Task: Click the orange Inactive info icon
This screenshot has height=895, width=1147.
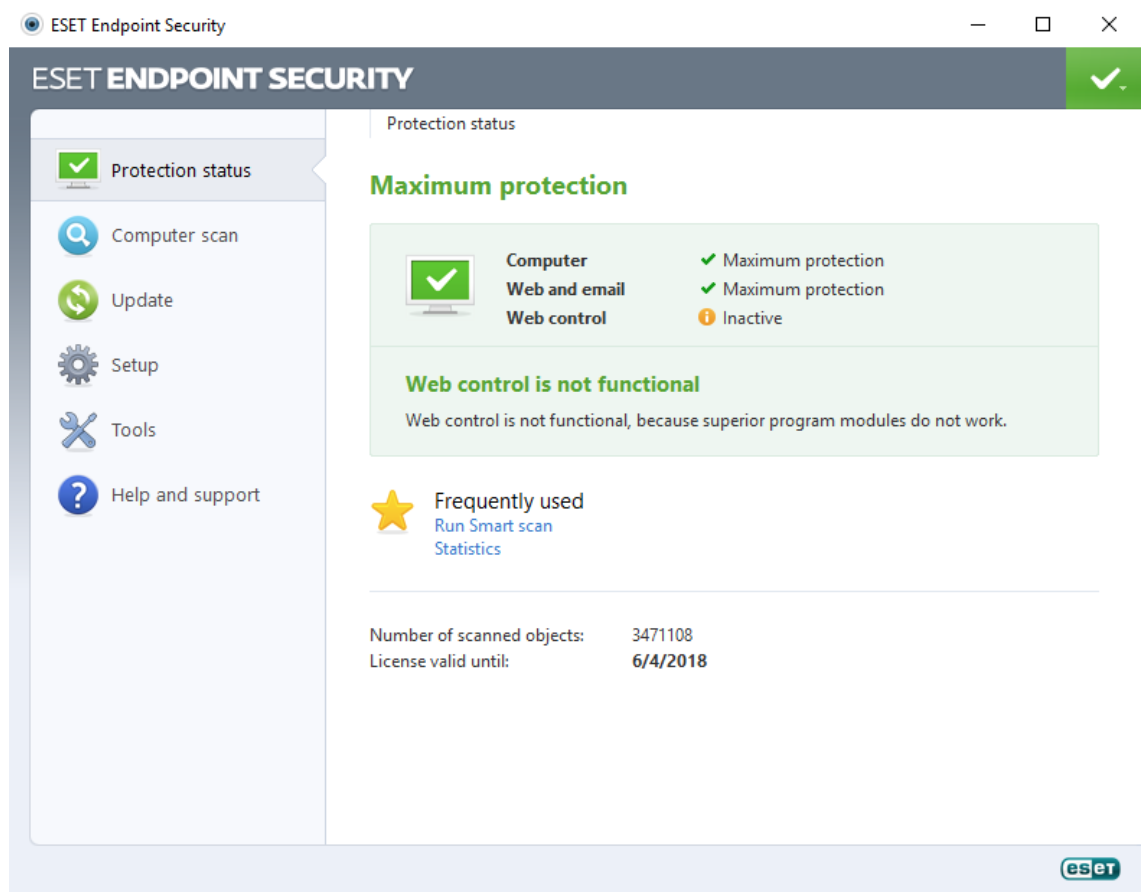Action: point(707,317)
